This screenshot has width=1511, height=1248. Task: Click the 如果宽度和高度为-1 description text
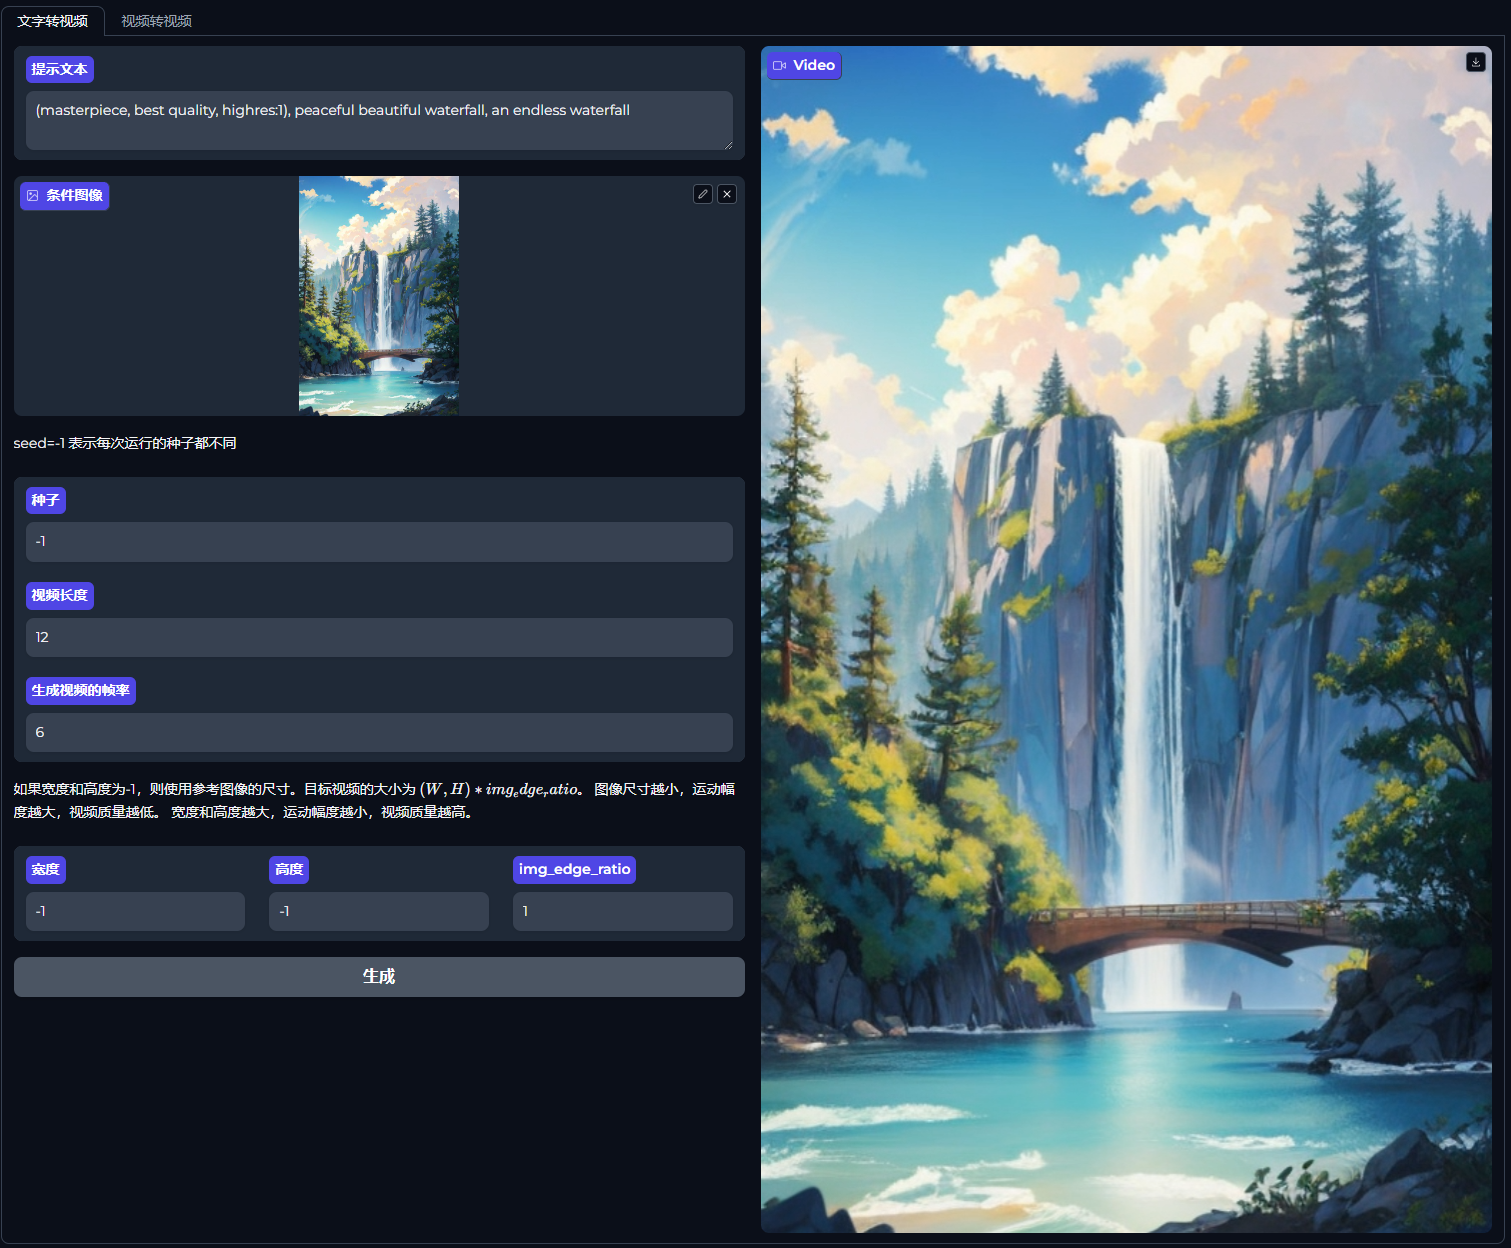tap(375, 801)
